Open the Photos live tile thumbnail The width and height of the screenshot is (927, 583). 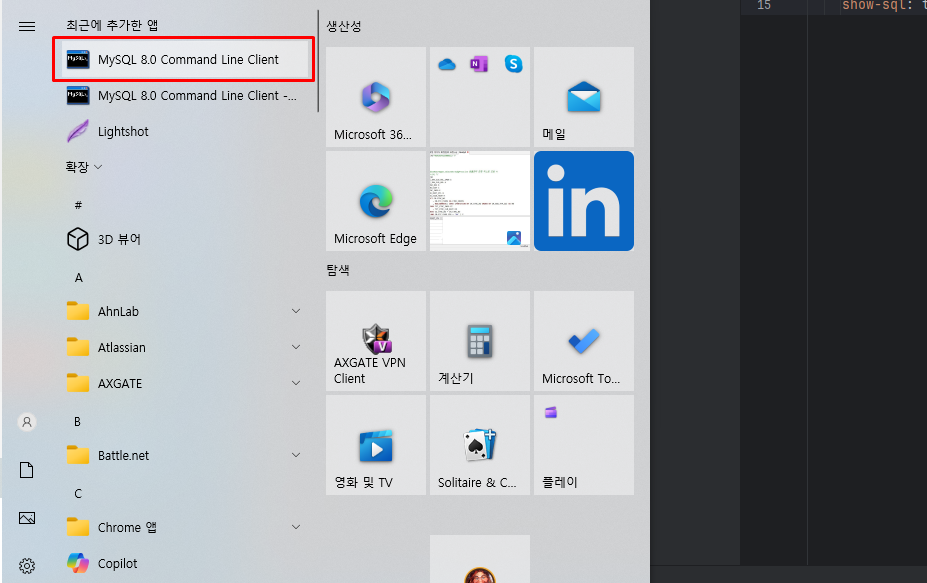pyautogui.click(x=480, y=201)
